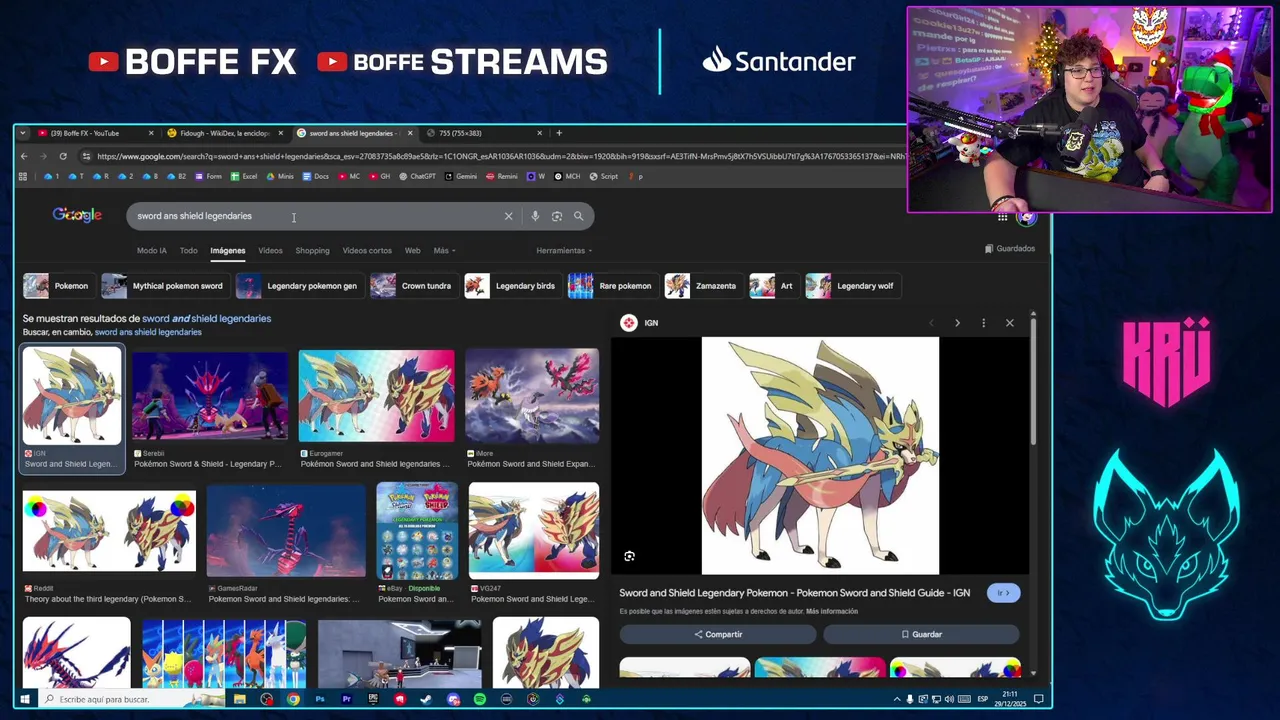The height and width of the screenshot is (720, 1280).
Task: Select the Todo search tab
Action: click(x=188, y=251)
